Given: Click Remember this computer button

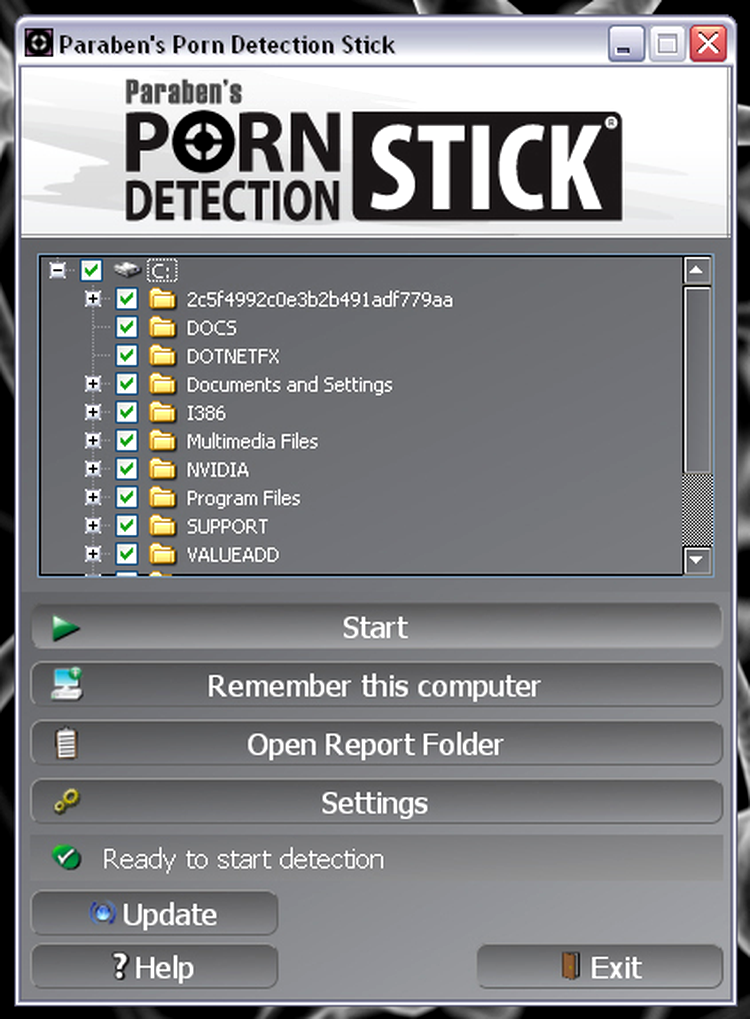Looking at the screenshot, I should [376, 685].
